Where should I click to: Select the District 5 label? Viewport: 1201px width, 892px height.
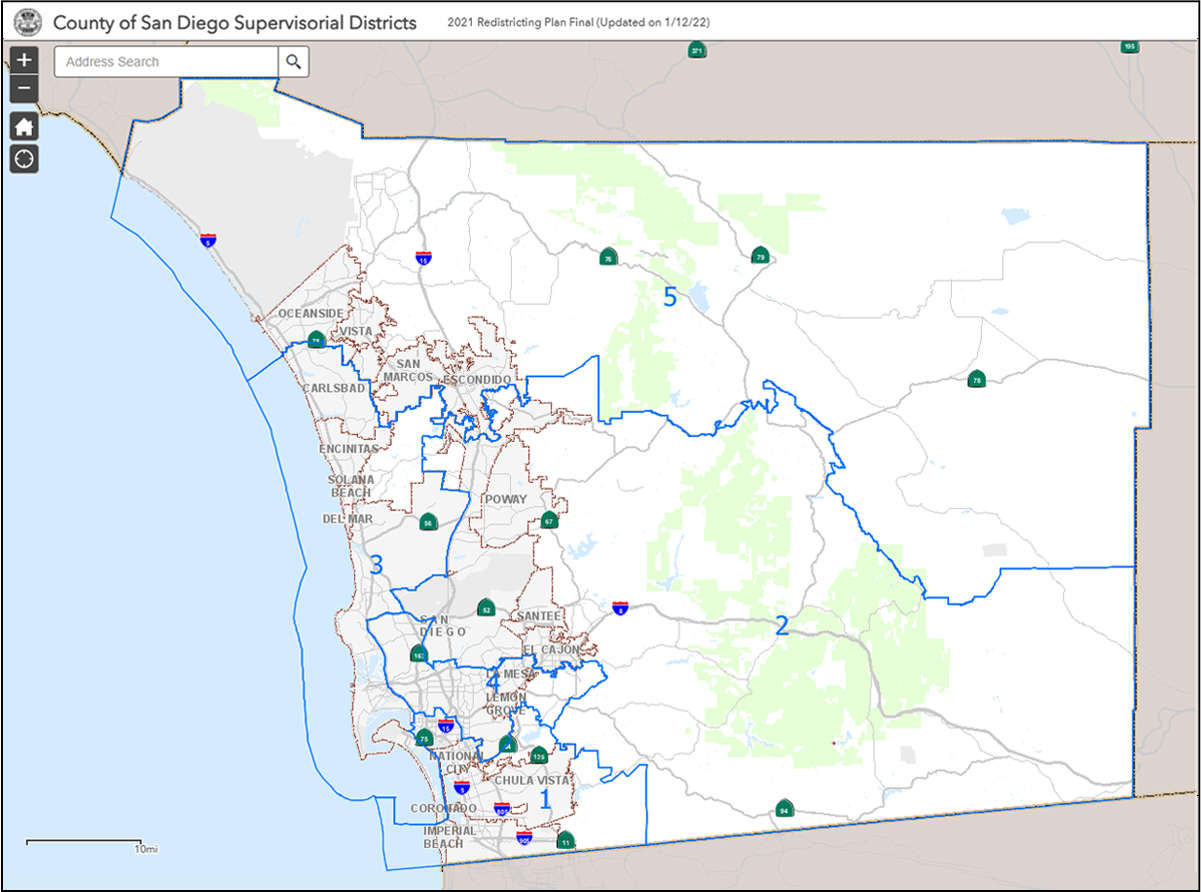670,297
